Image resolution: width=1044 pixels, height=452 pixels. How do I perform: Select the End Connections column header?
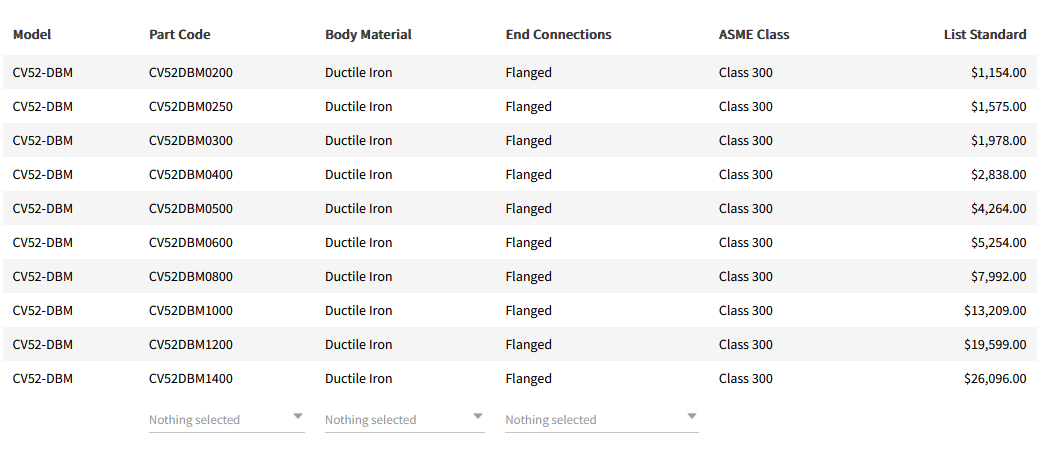(558, 34)
